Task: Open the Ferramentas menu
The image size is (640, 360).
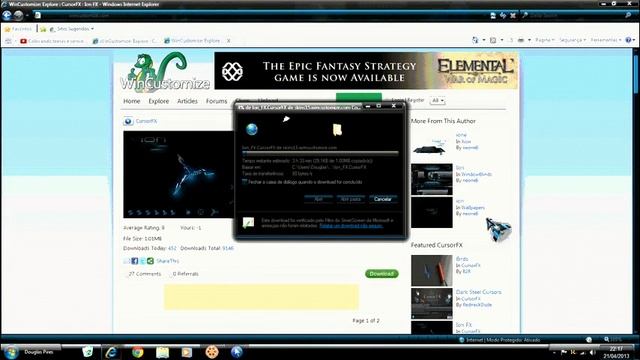Action: point(606,40)
